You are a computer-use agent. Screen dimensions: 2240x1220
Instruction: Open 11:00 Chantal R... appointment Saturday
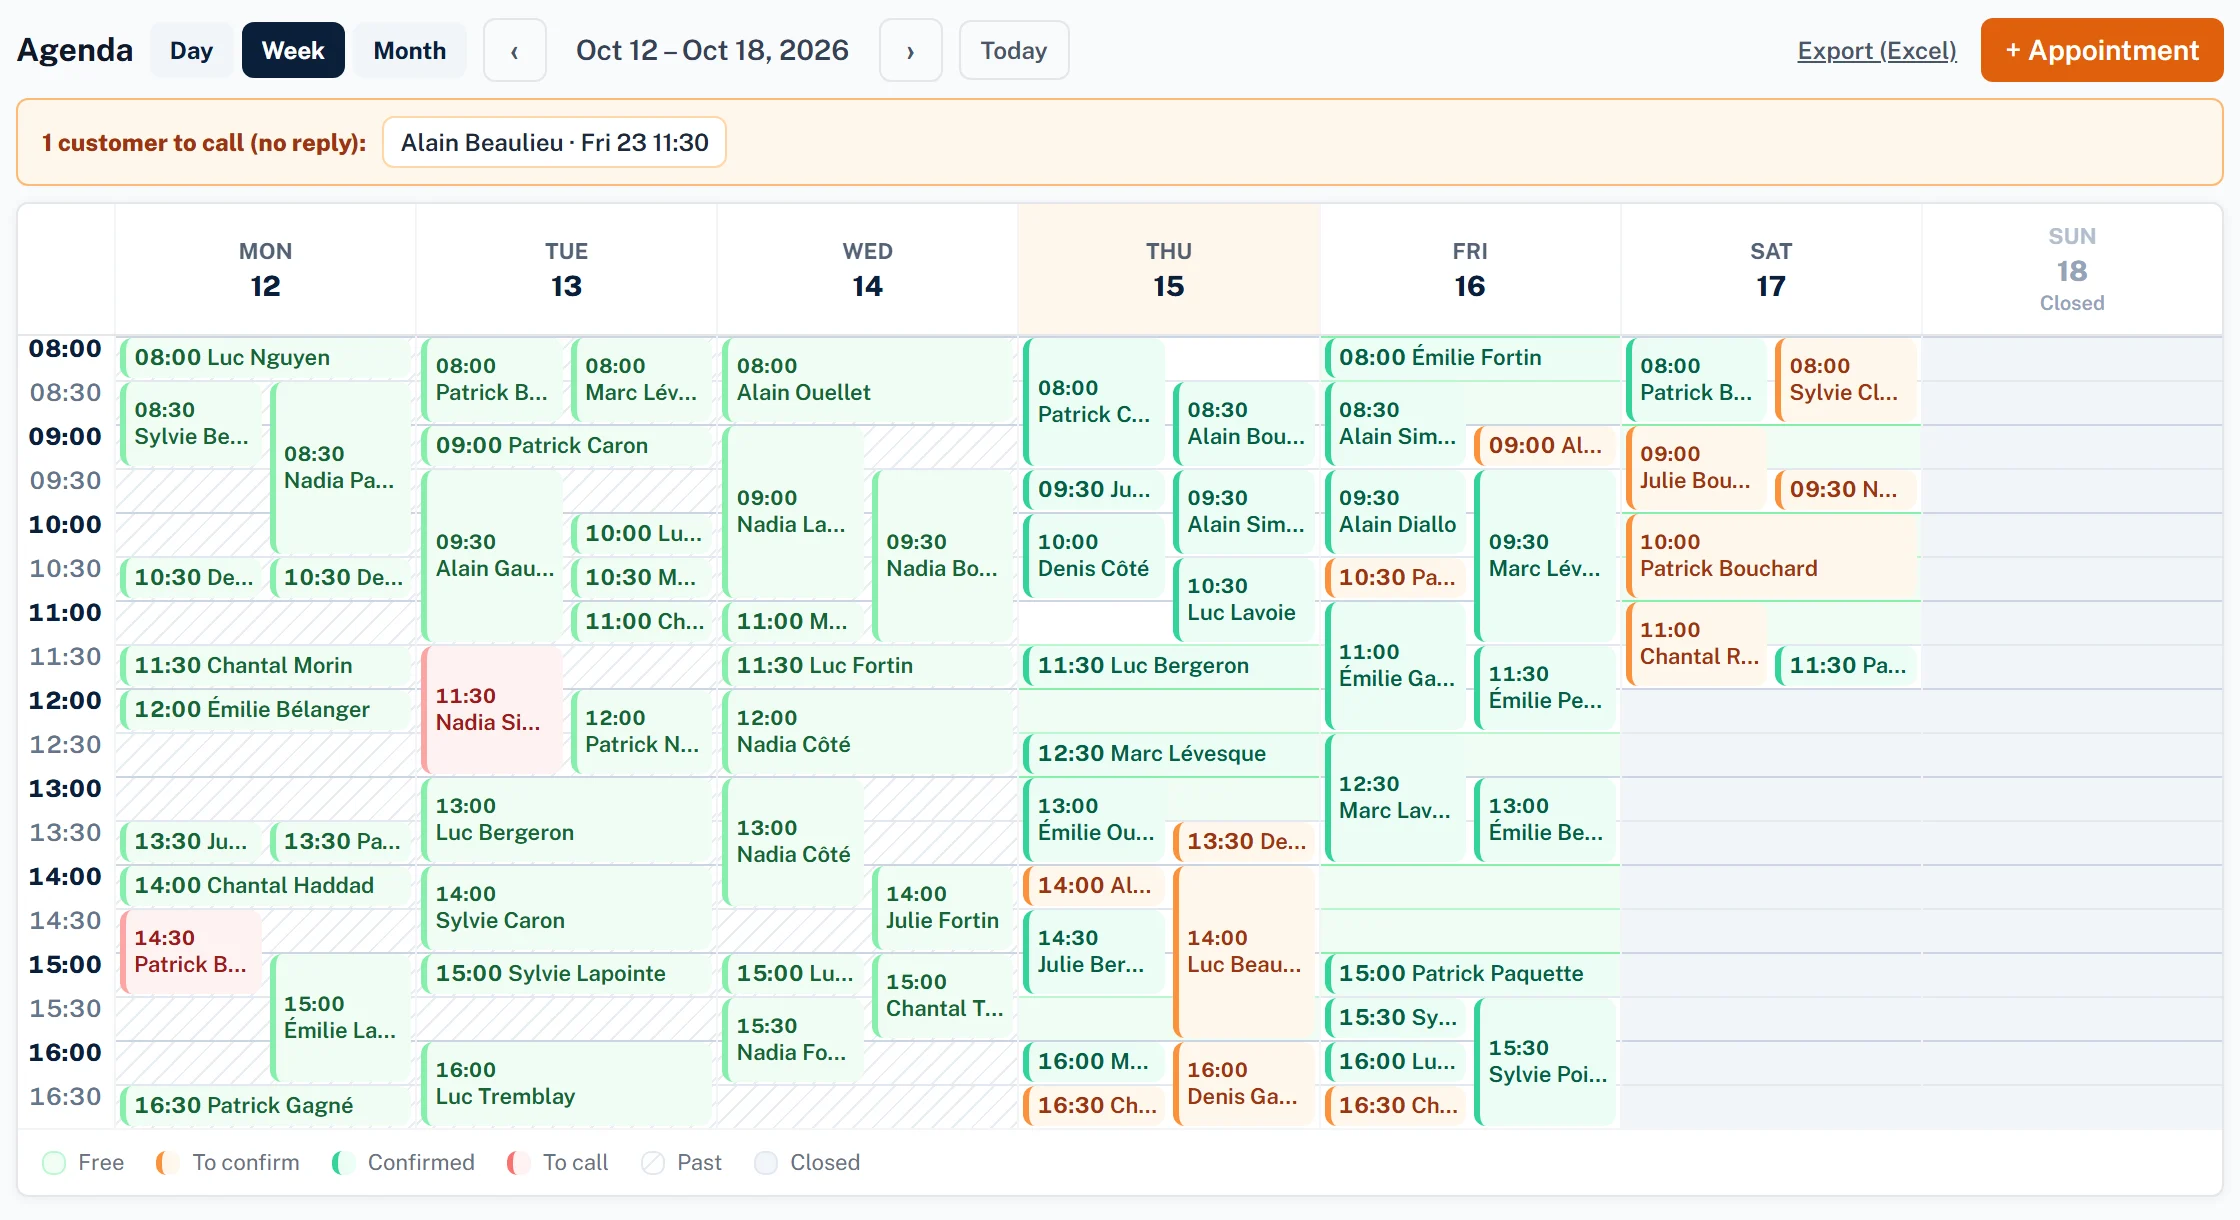(1696, 644)
